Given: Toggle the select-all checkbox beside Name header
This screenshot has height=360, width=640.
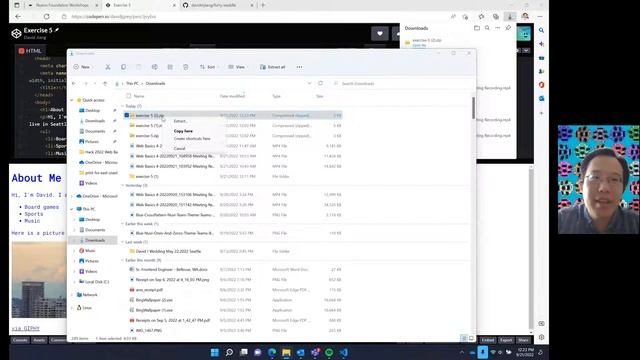Looking at the screenshot, I should [x=129, y=96].
